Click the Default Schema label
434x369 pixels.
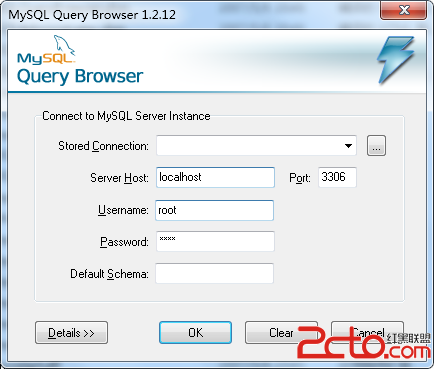click(x=109, y=274)
